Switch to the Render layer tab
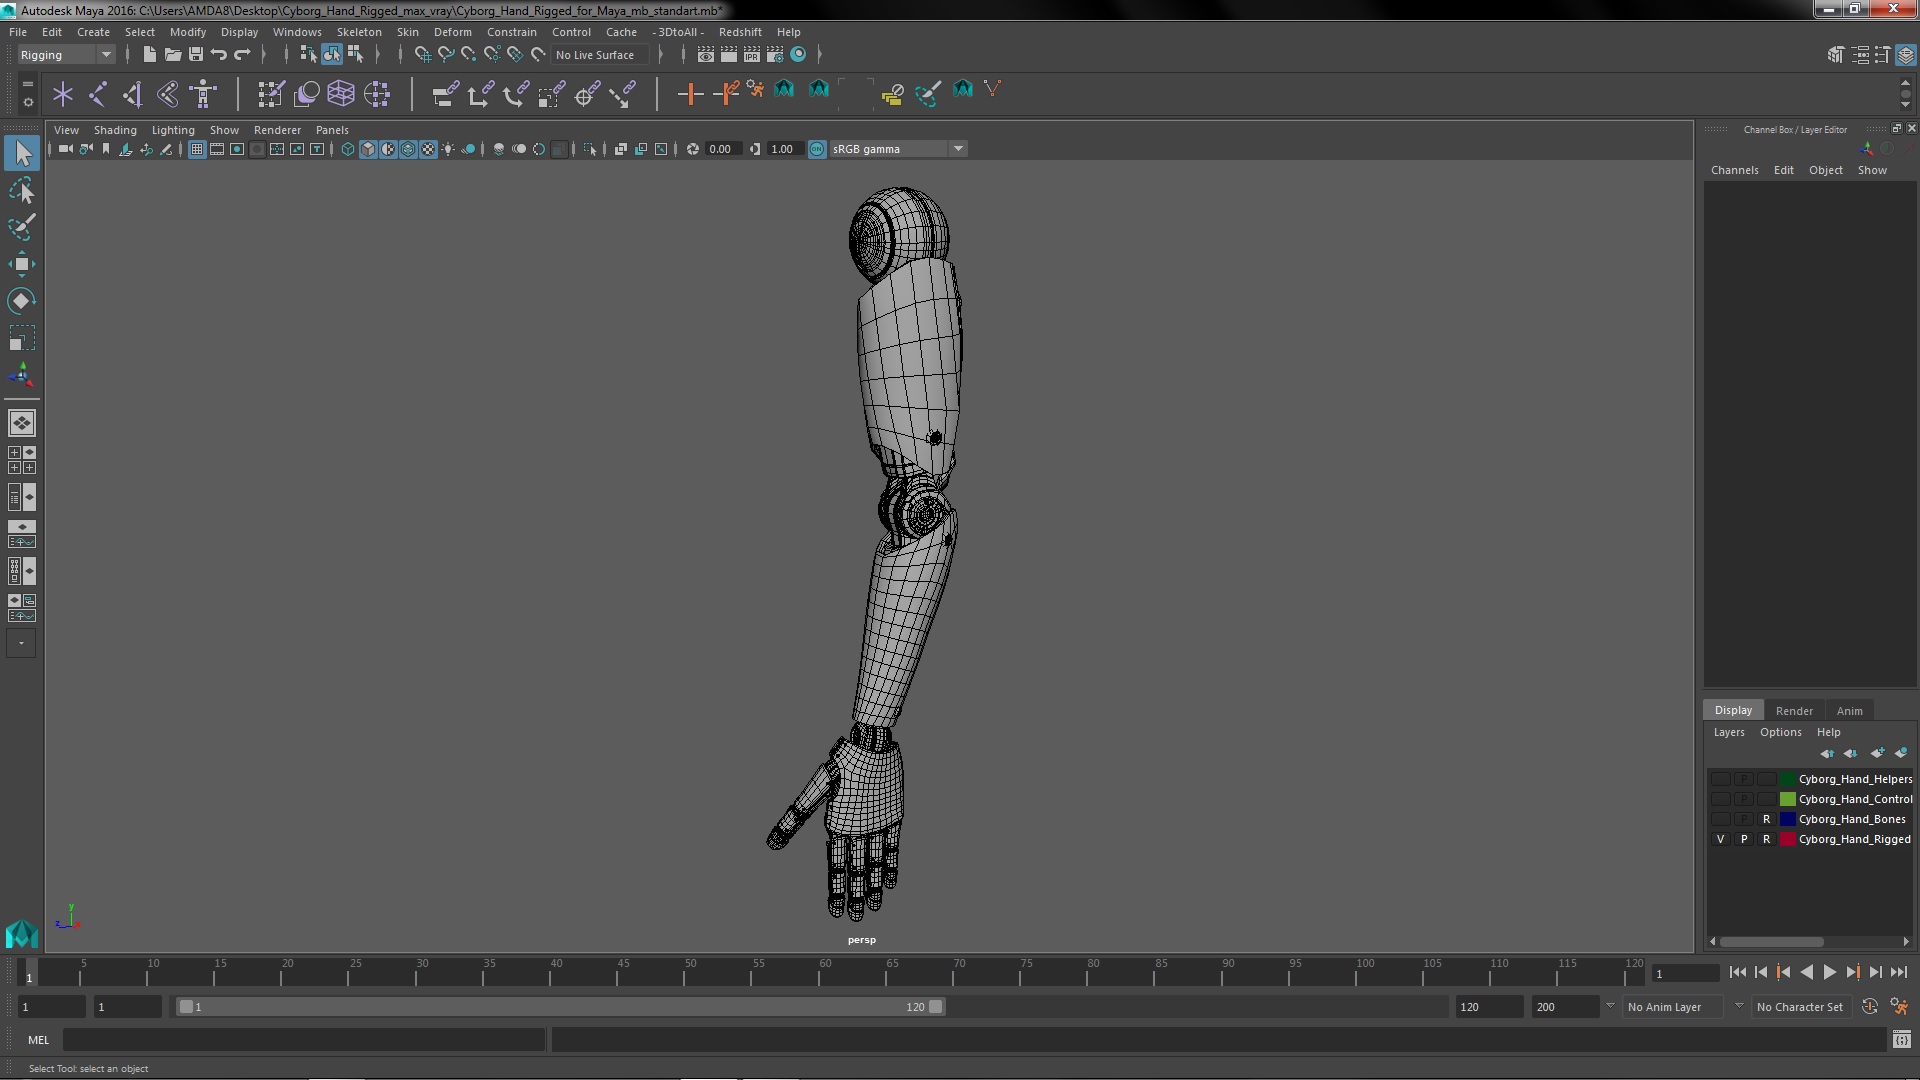 (x=1794, y=711)
